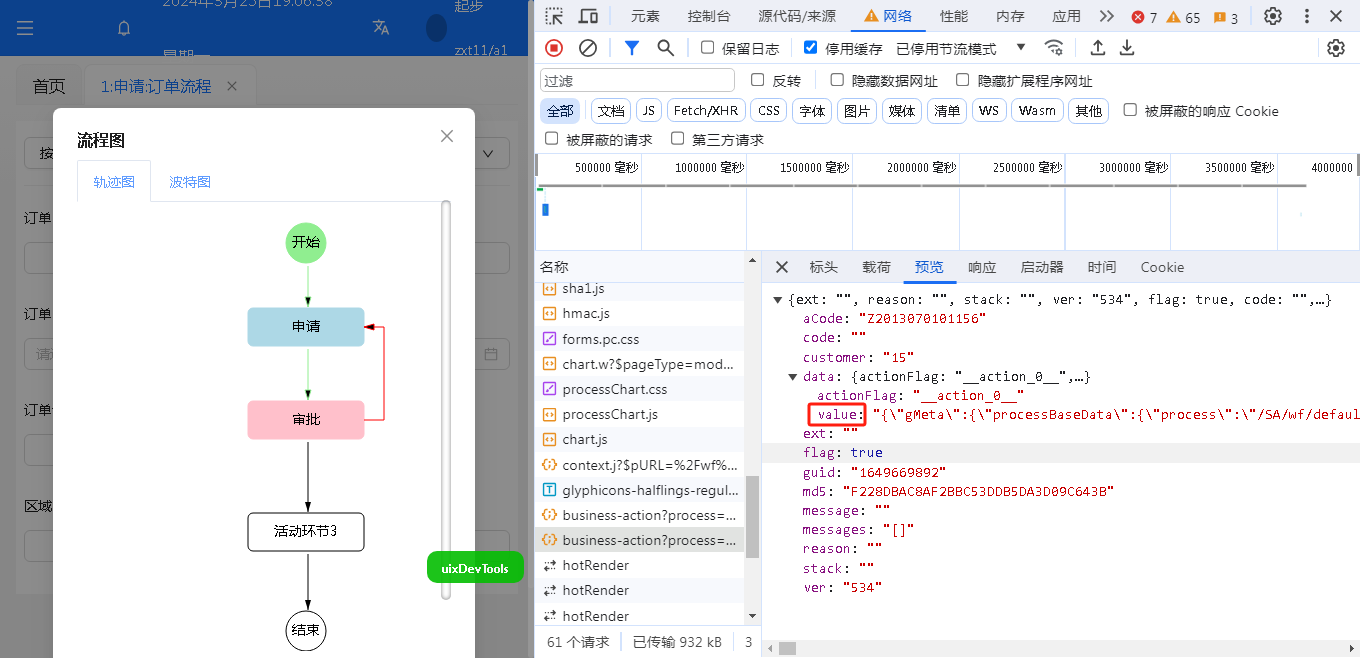Filter requests by 文档 type
The image size is (1360, 658).
click(x=611, y=111)
